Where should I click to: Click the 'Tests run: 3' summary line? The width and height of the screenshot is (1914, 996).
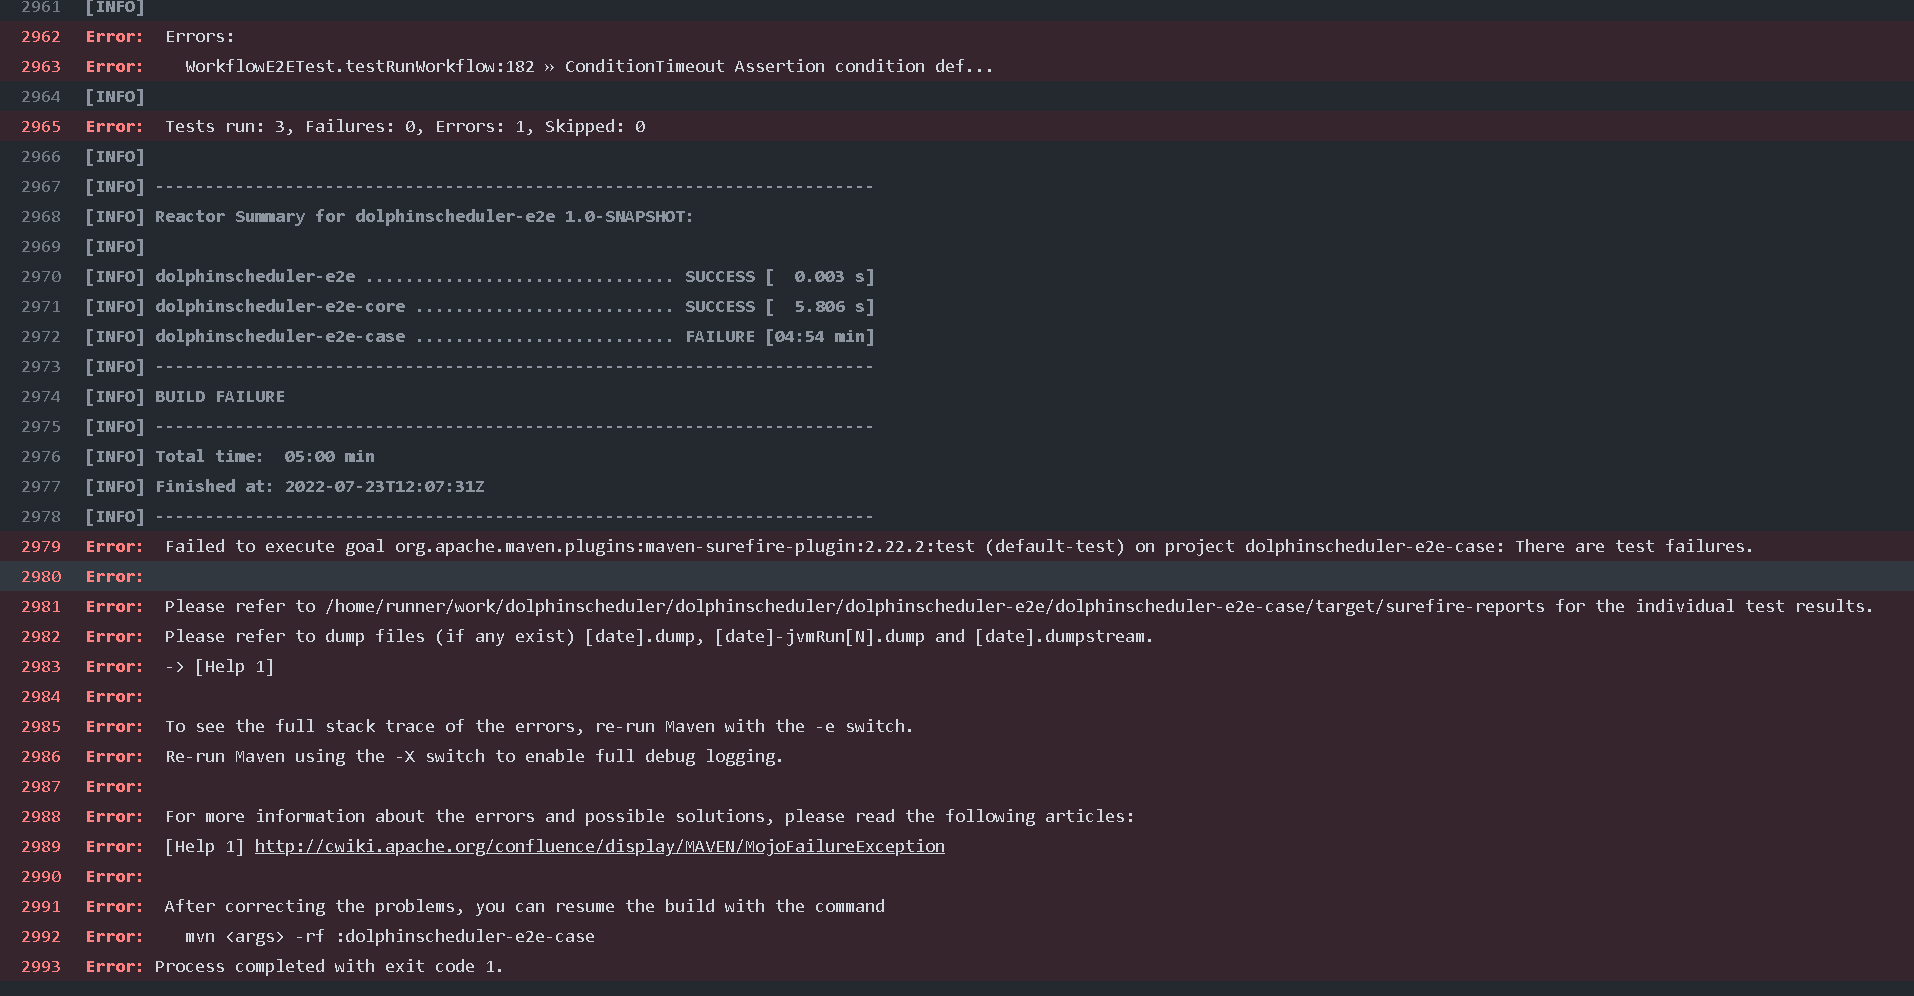point(957,126)
